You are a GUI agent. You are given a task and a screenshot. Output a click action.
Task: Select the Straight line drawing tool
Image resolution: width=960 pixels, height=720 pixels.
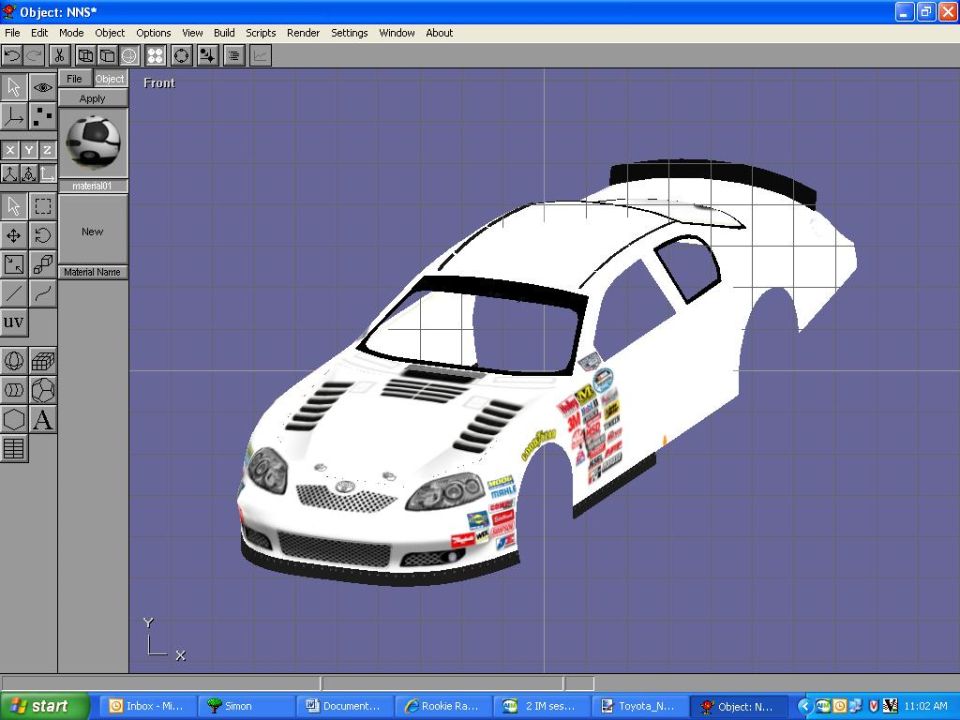point(13,294)
